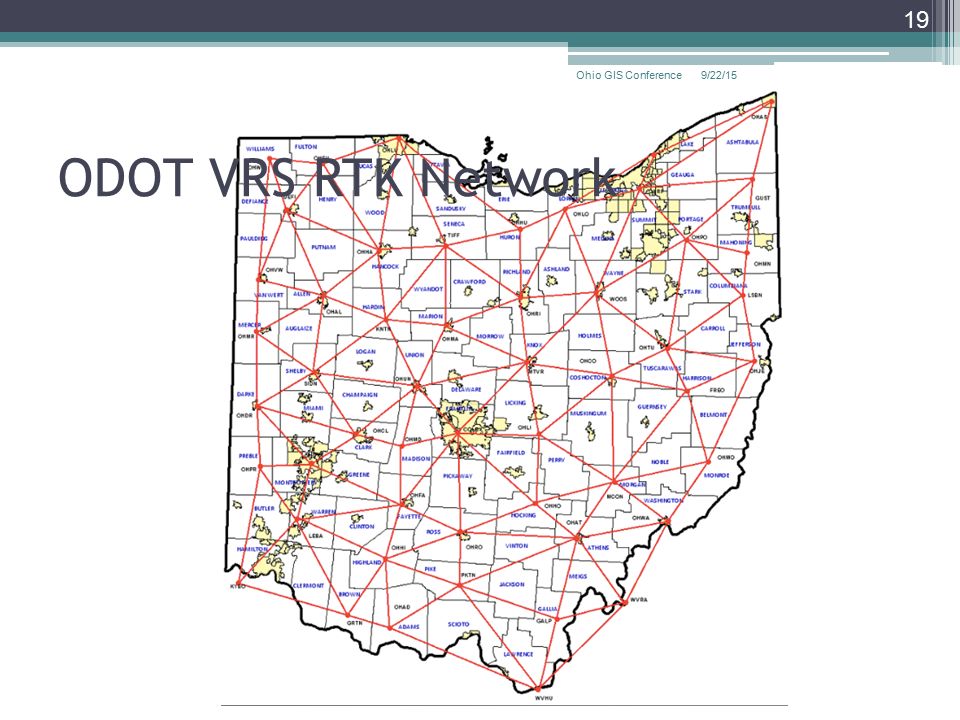
Task: Click the BELMONT county label
Action: pos(713,415)
